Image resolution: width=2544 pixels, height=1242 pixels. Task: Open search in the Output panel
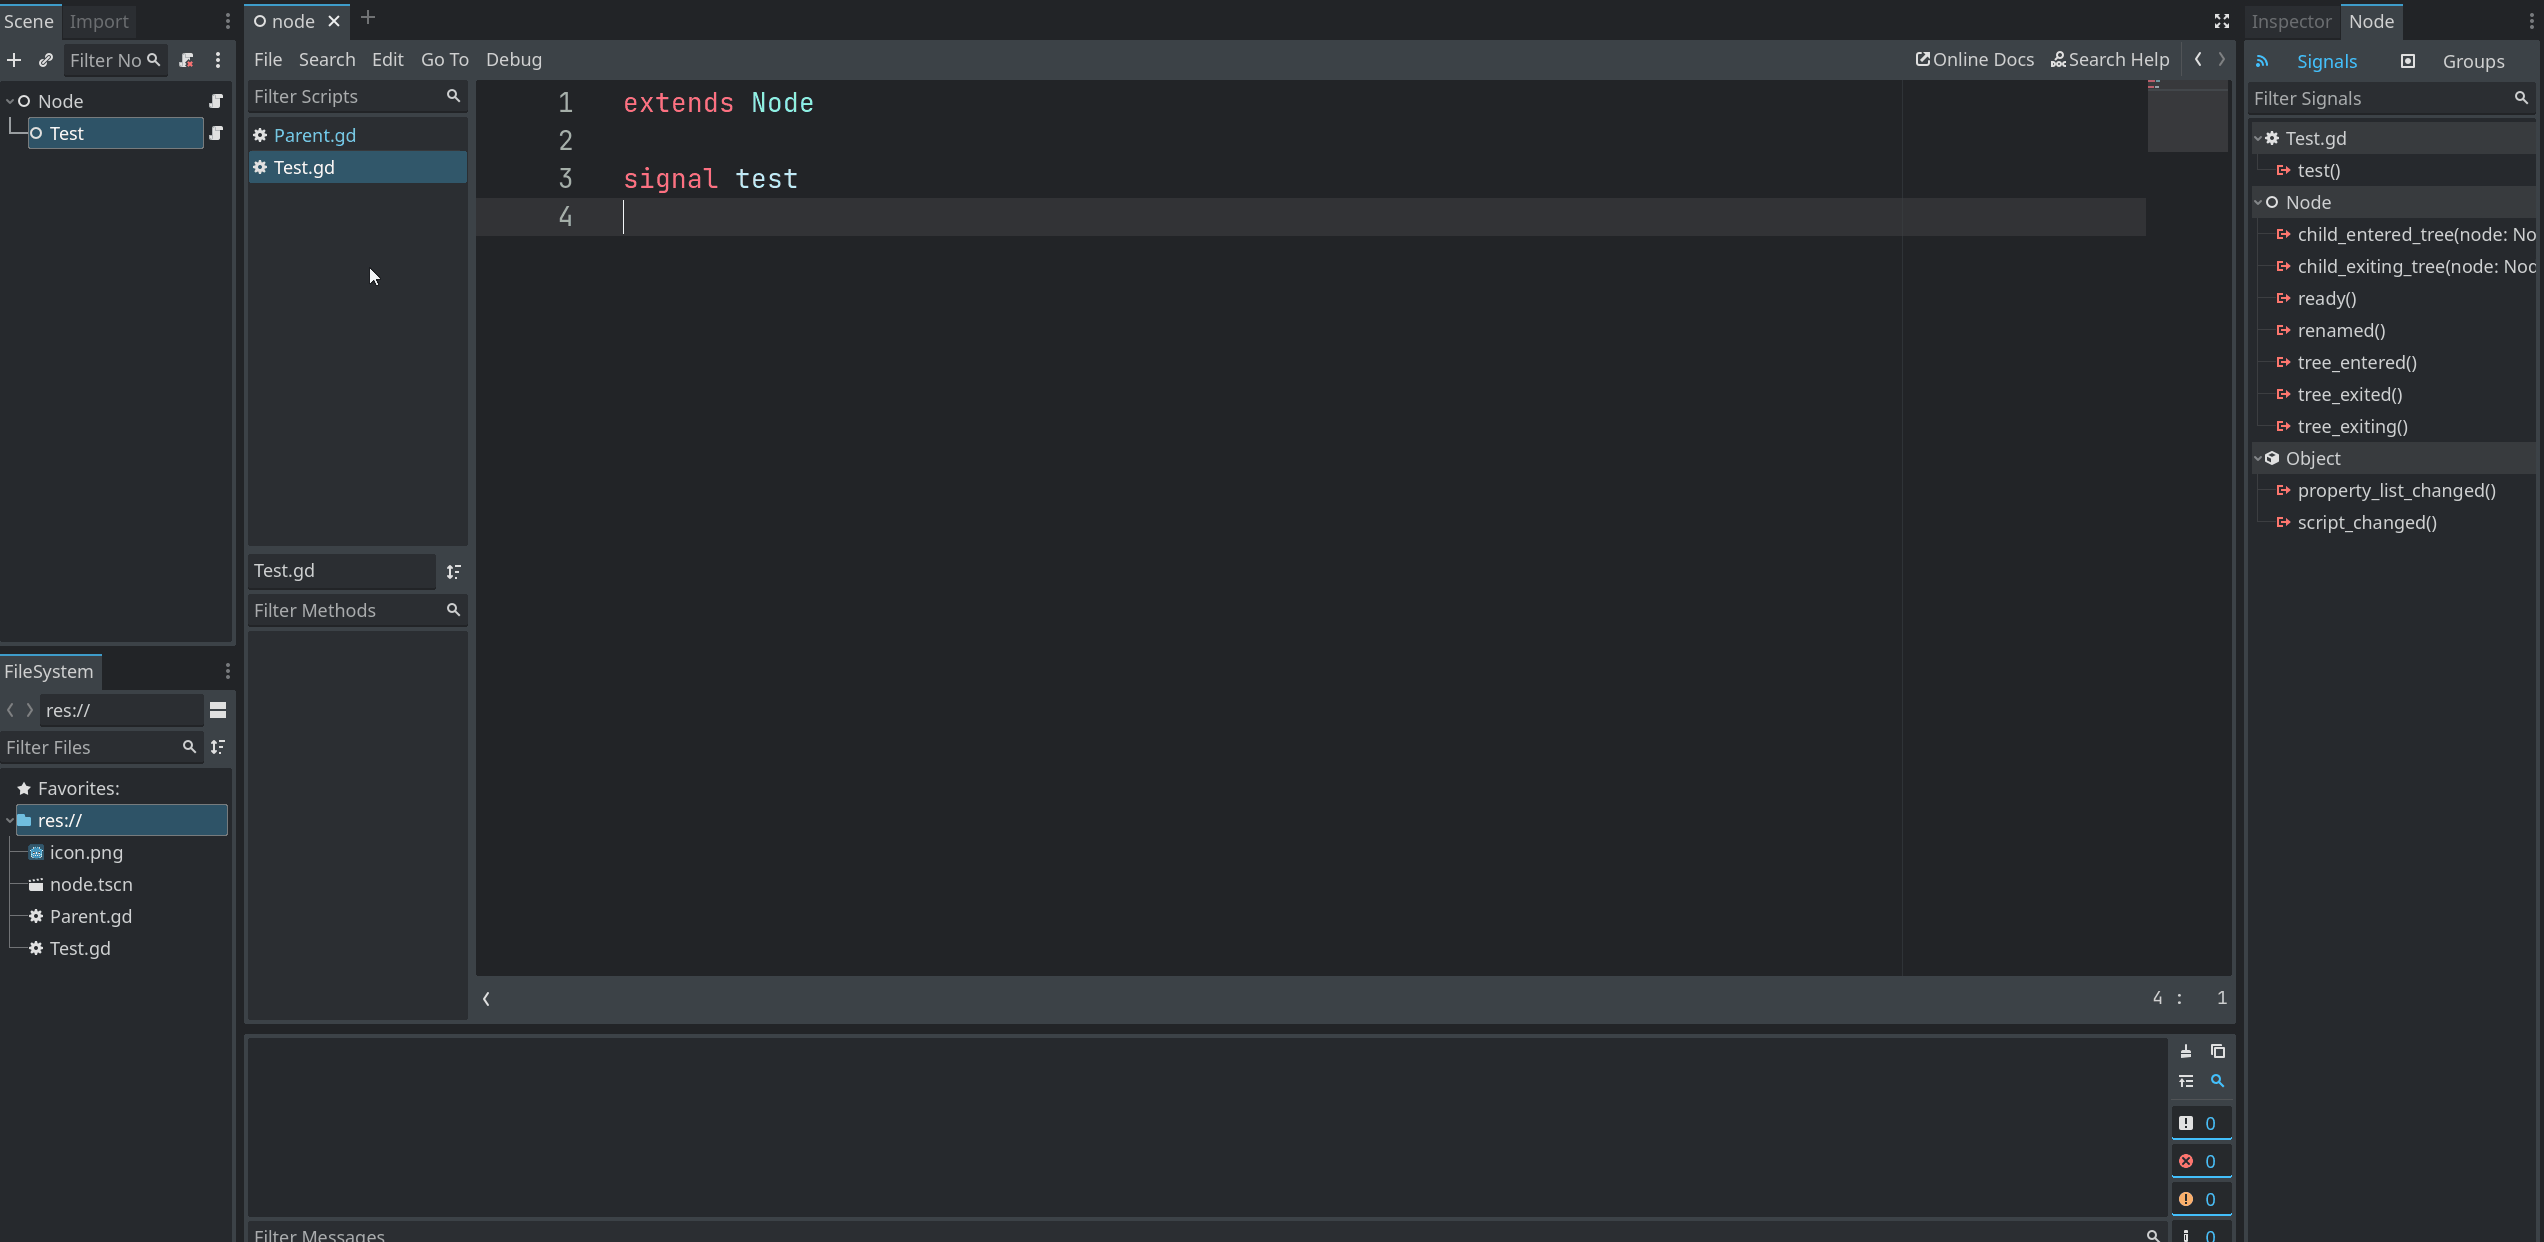(x=2218, y=1081)
